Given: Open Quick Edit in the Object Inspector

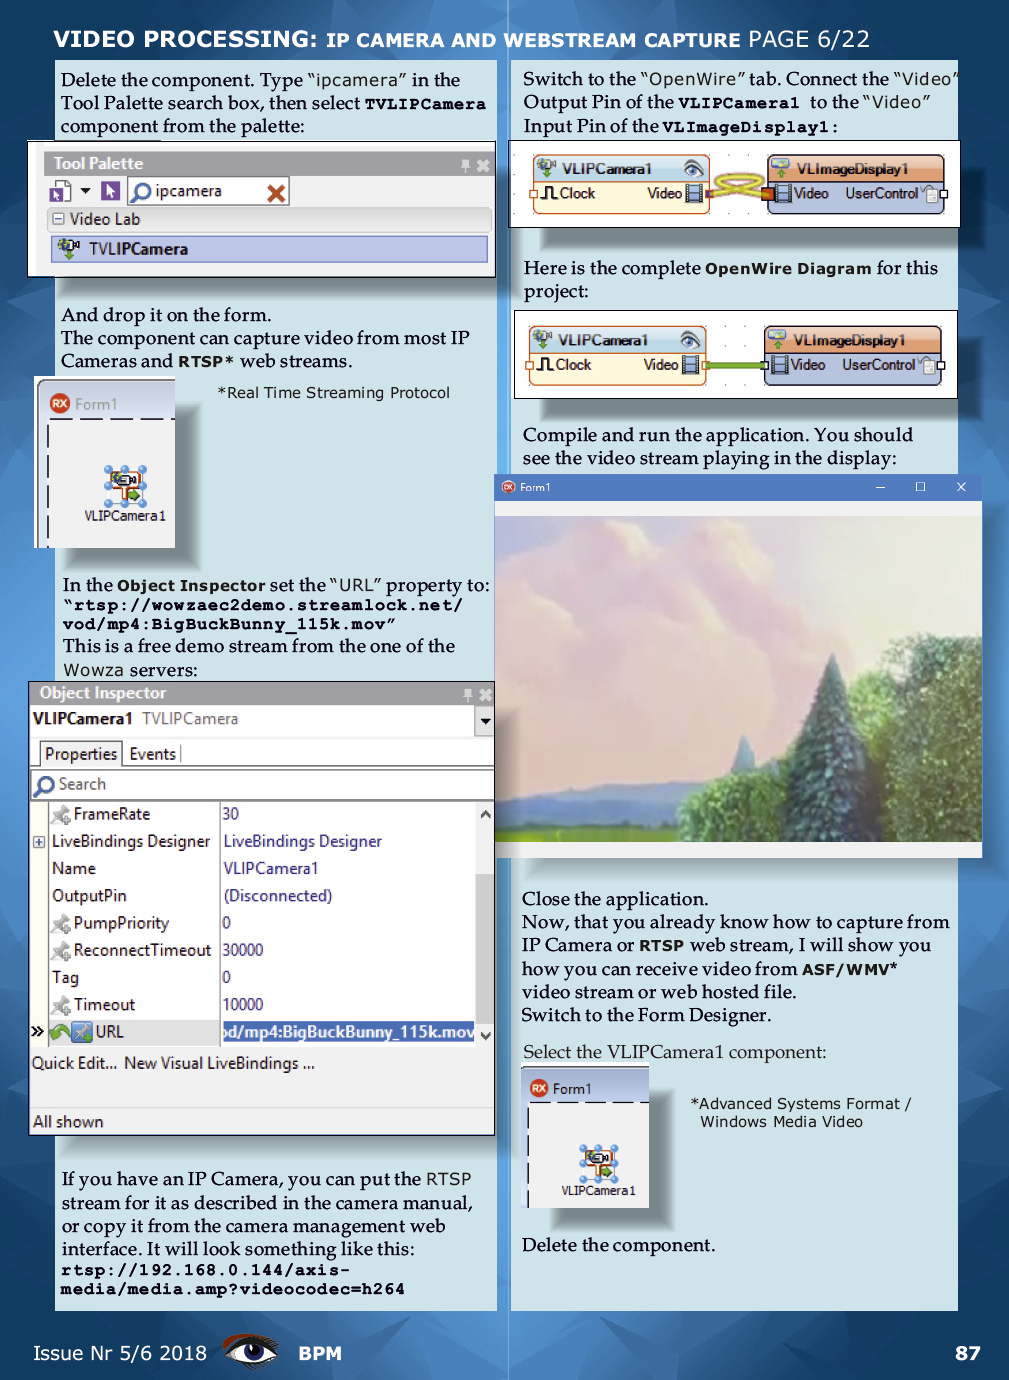Looking at the screenshot, I should (74, 1063).
